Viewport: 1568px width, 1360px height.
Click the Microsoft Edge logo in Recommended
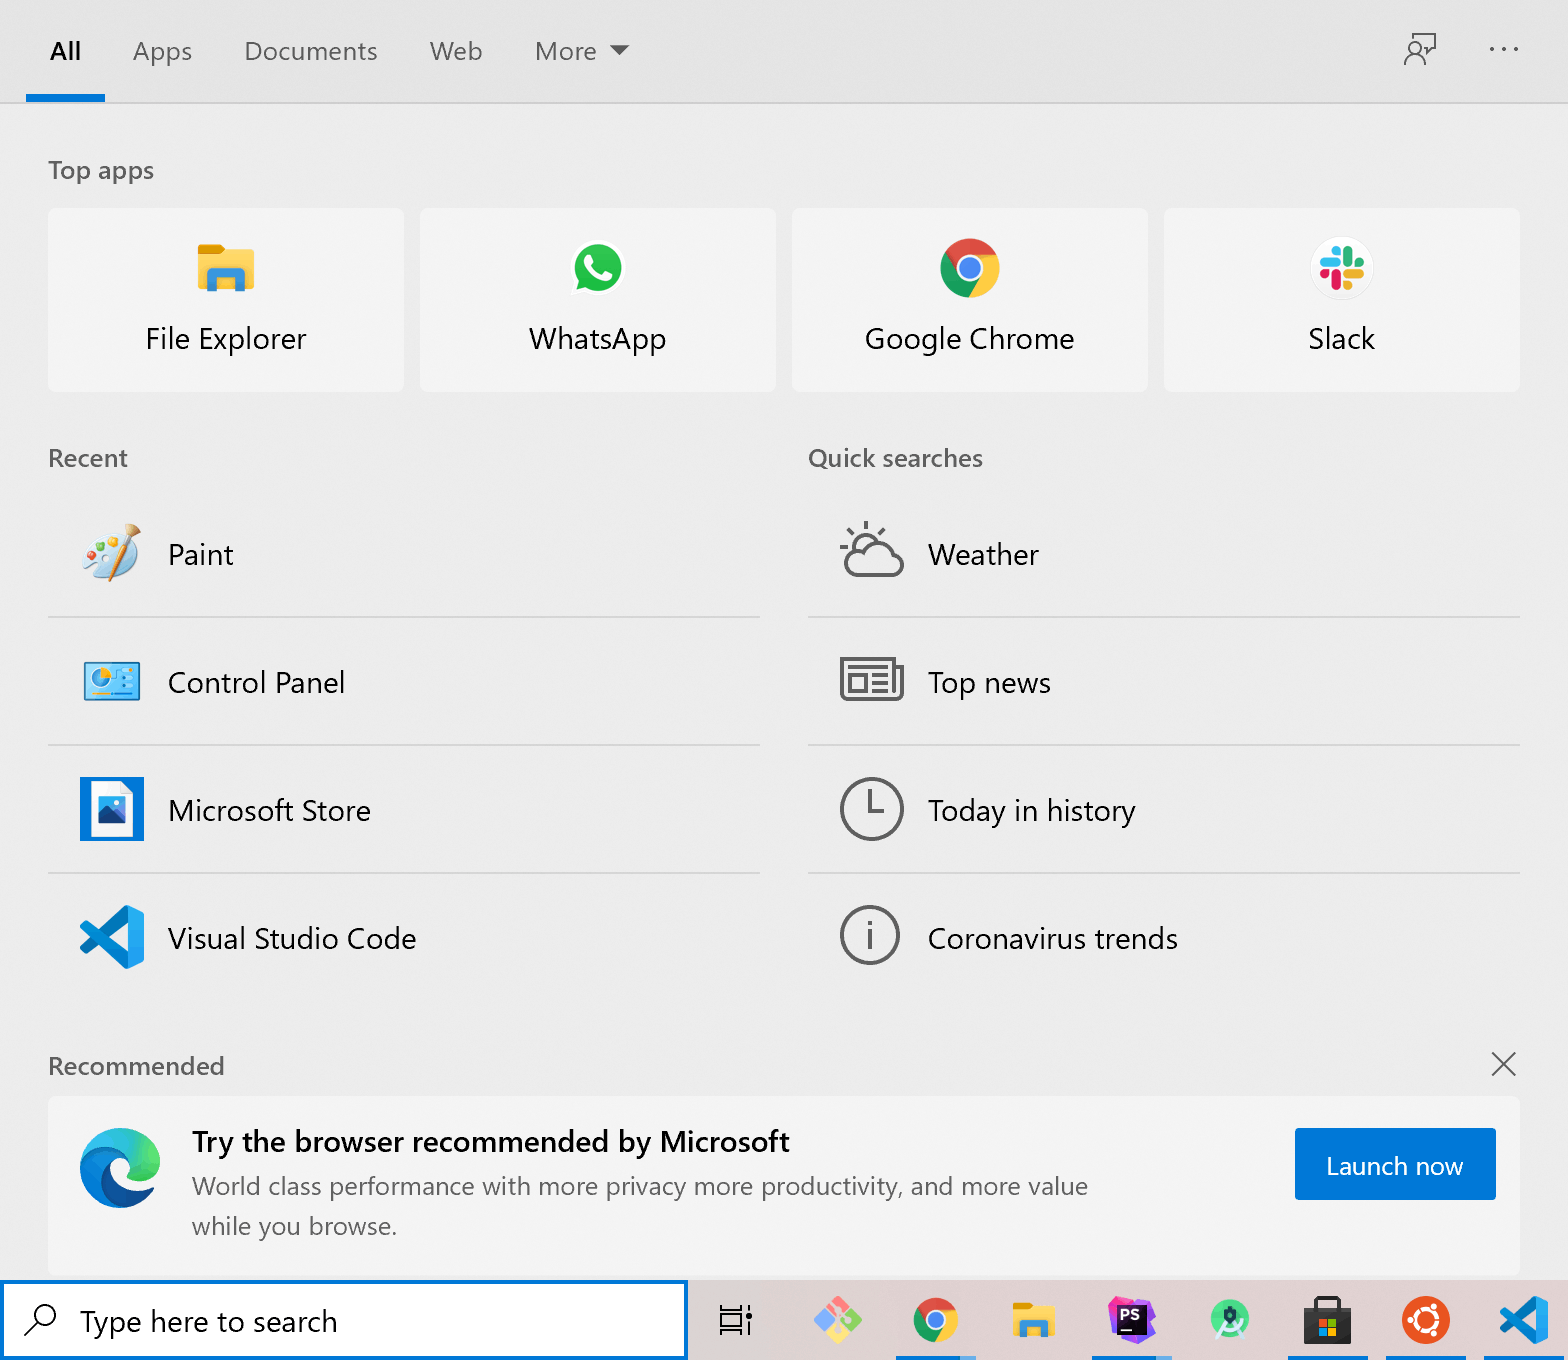pos(120,1167)
